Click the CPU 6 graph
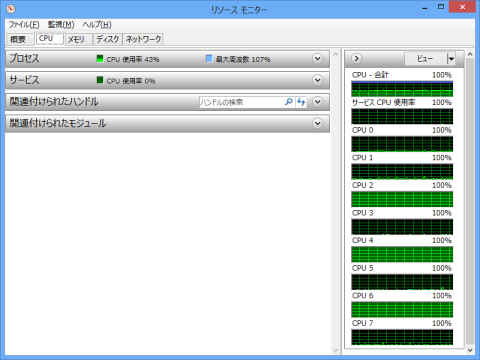Viewport: 480px width, 360px height. pos(402,310)
